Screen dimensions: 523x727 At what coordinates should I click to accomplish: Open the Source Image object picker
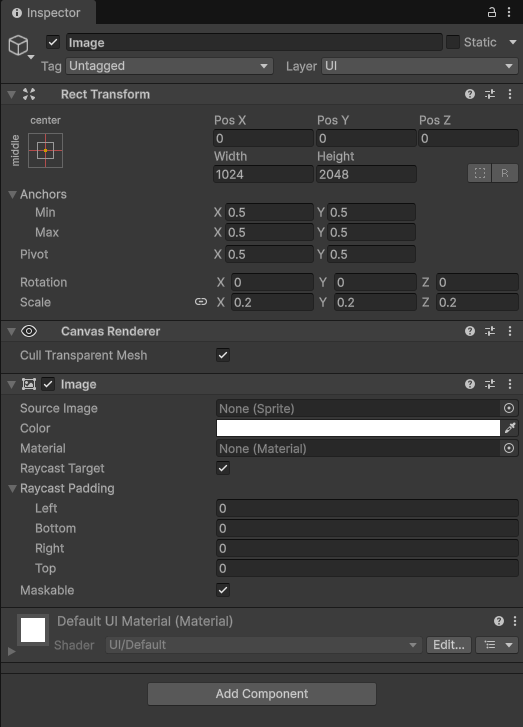click(509, 408)
